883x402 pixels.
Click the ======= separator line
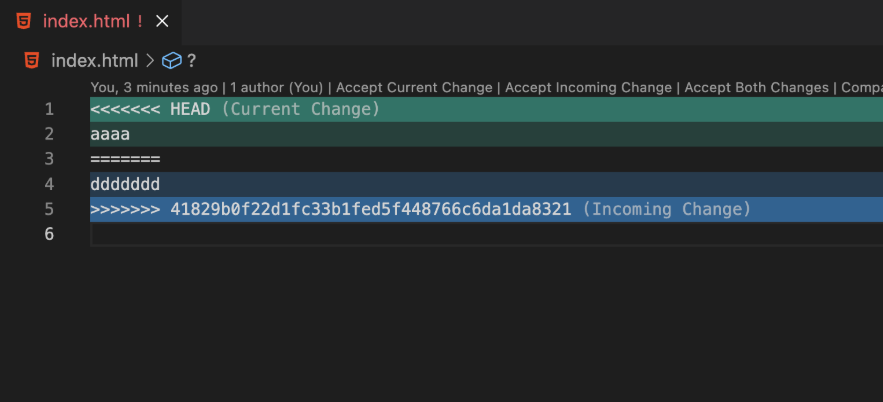(x=487, y=159)
